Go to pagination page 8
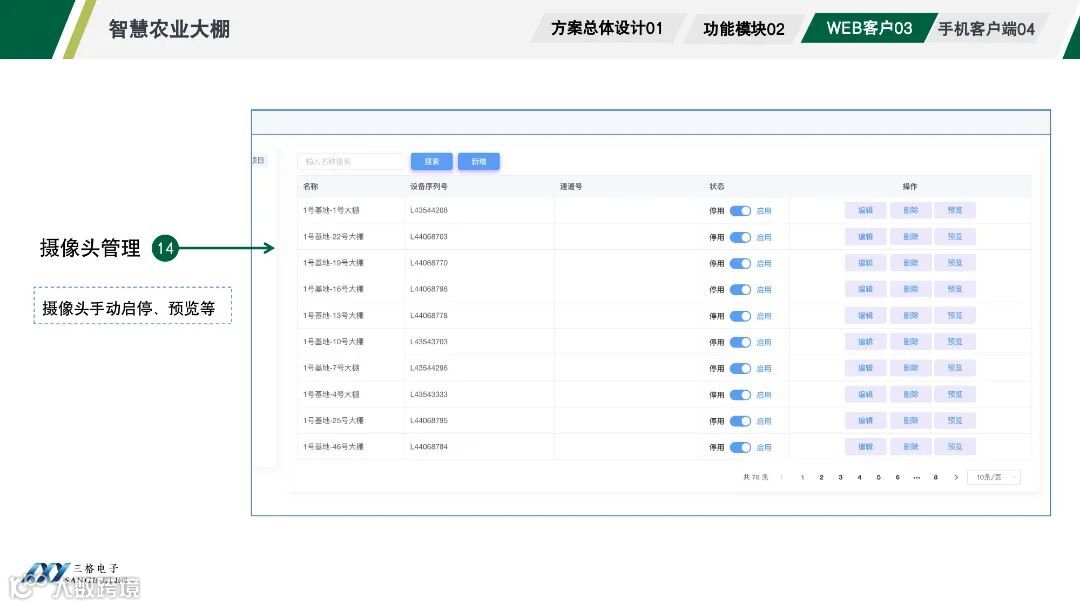 pos(935,477)
